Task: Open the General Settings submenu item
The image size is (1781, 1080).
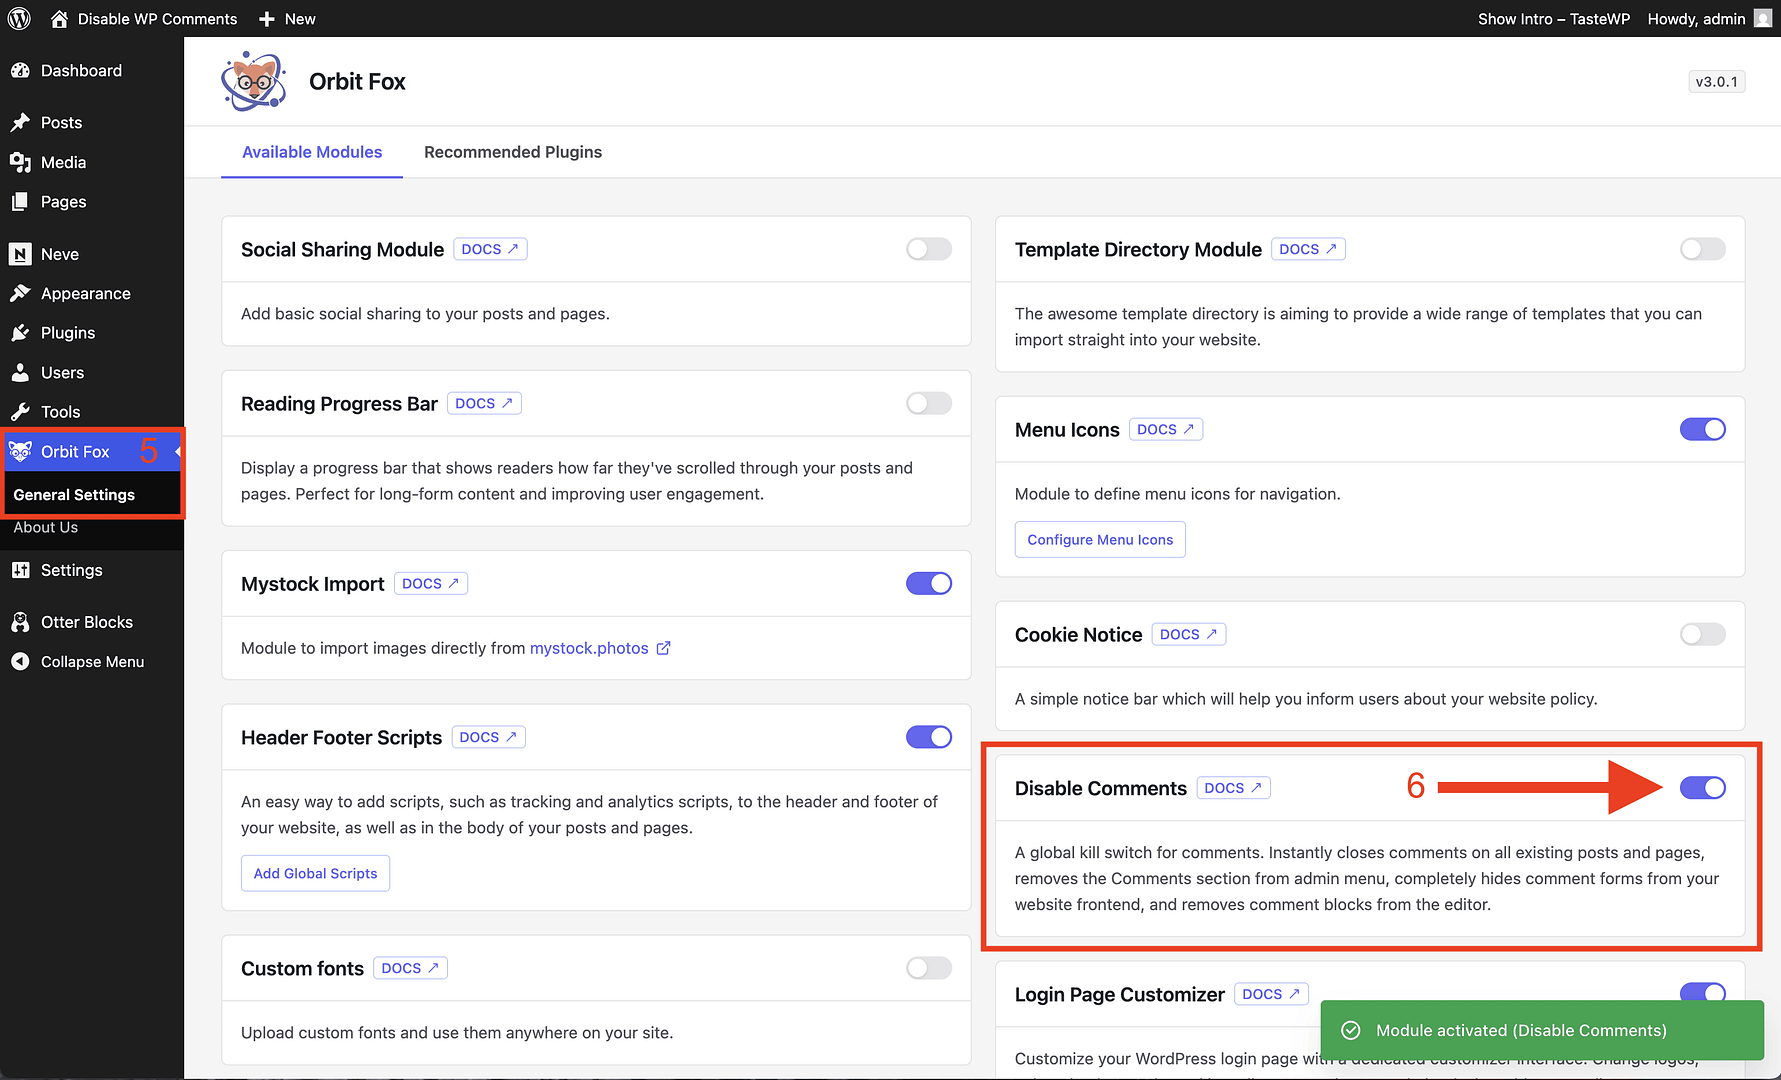Action: pyautogui.click(x=74, y=494)
